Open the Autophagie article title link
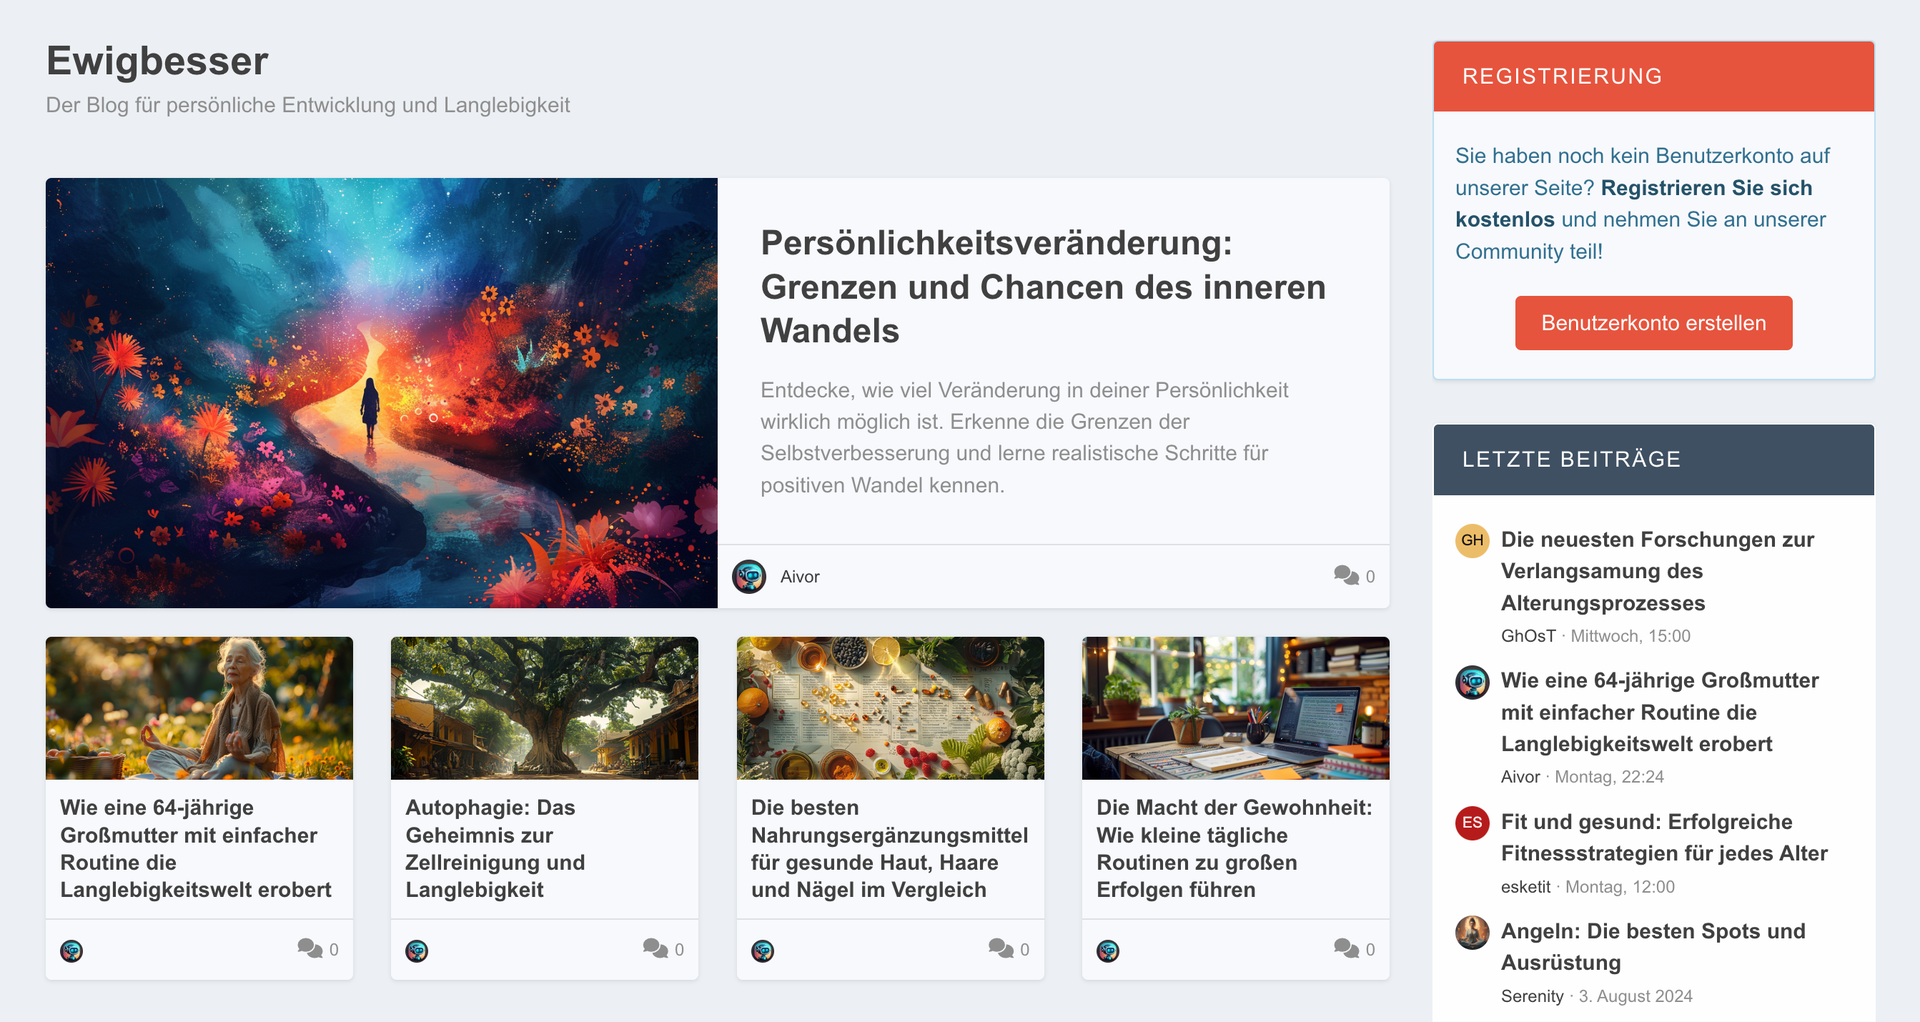Screen dimensions: 1920x1022 click(x=495, y=848)
